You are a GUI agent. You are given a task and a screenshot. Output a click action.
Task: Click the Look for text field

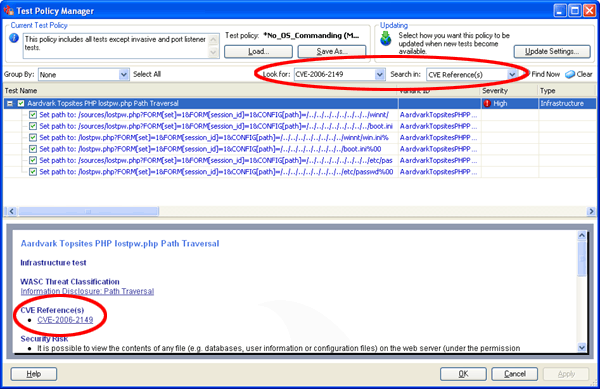click(x=335, y=74)
